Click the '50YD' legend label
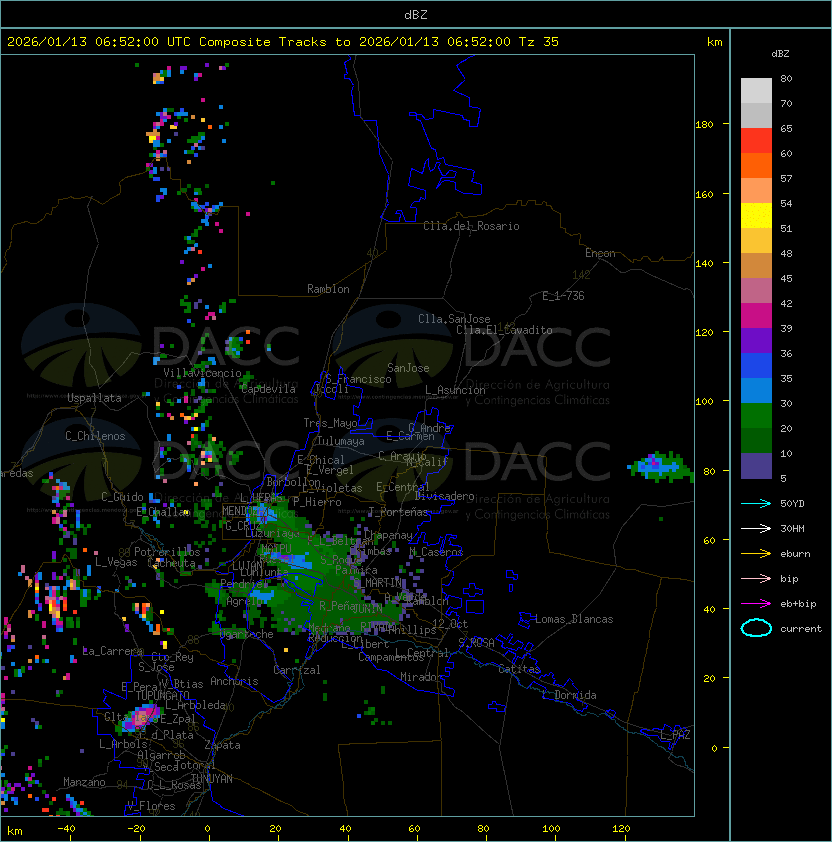Image resolution: width=832 pixels, height=842 pixels. [792, 503]
